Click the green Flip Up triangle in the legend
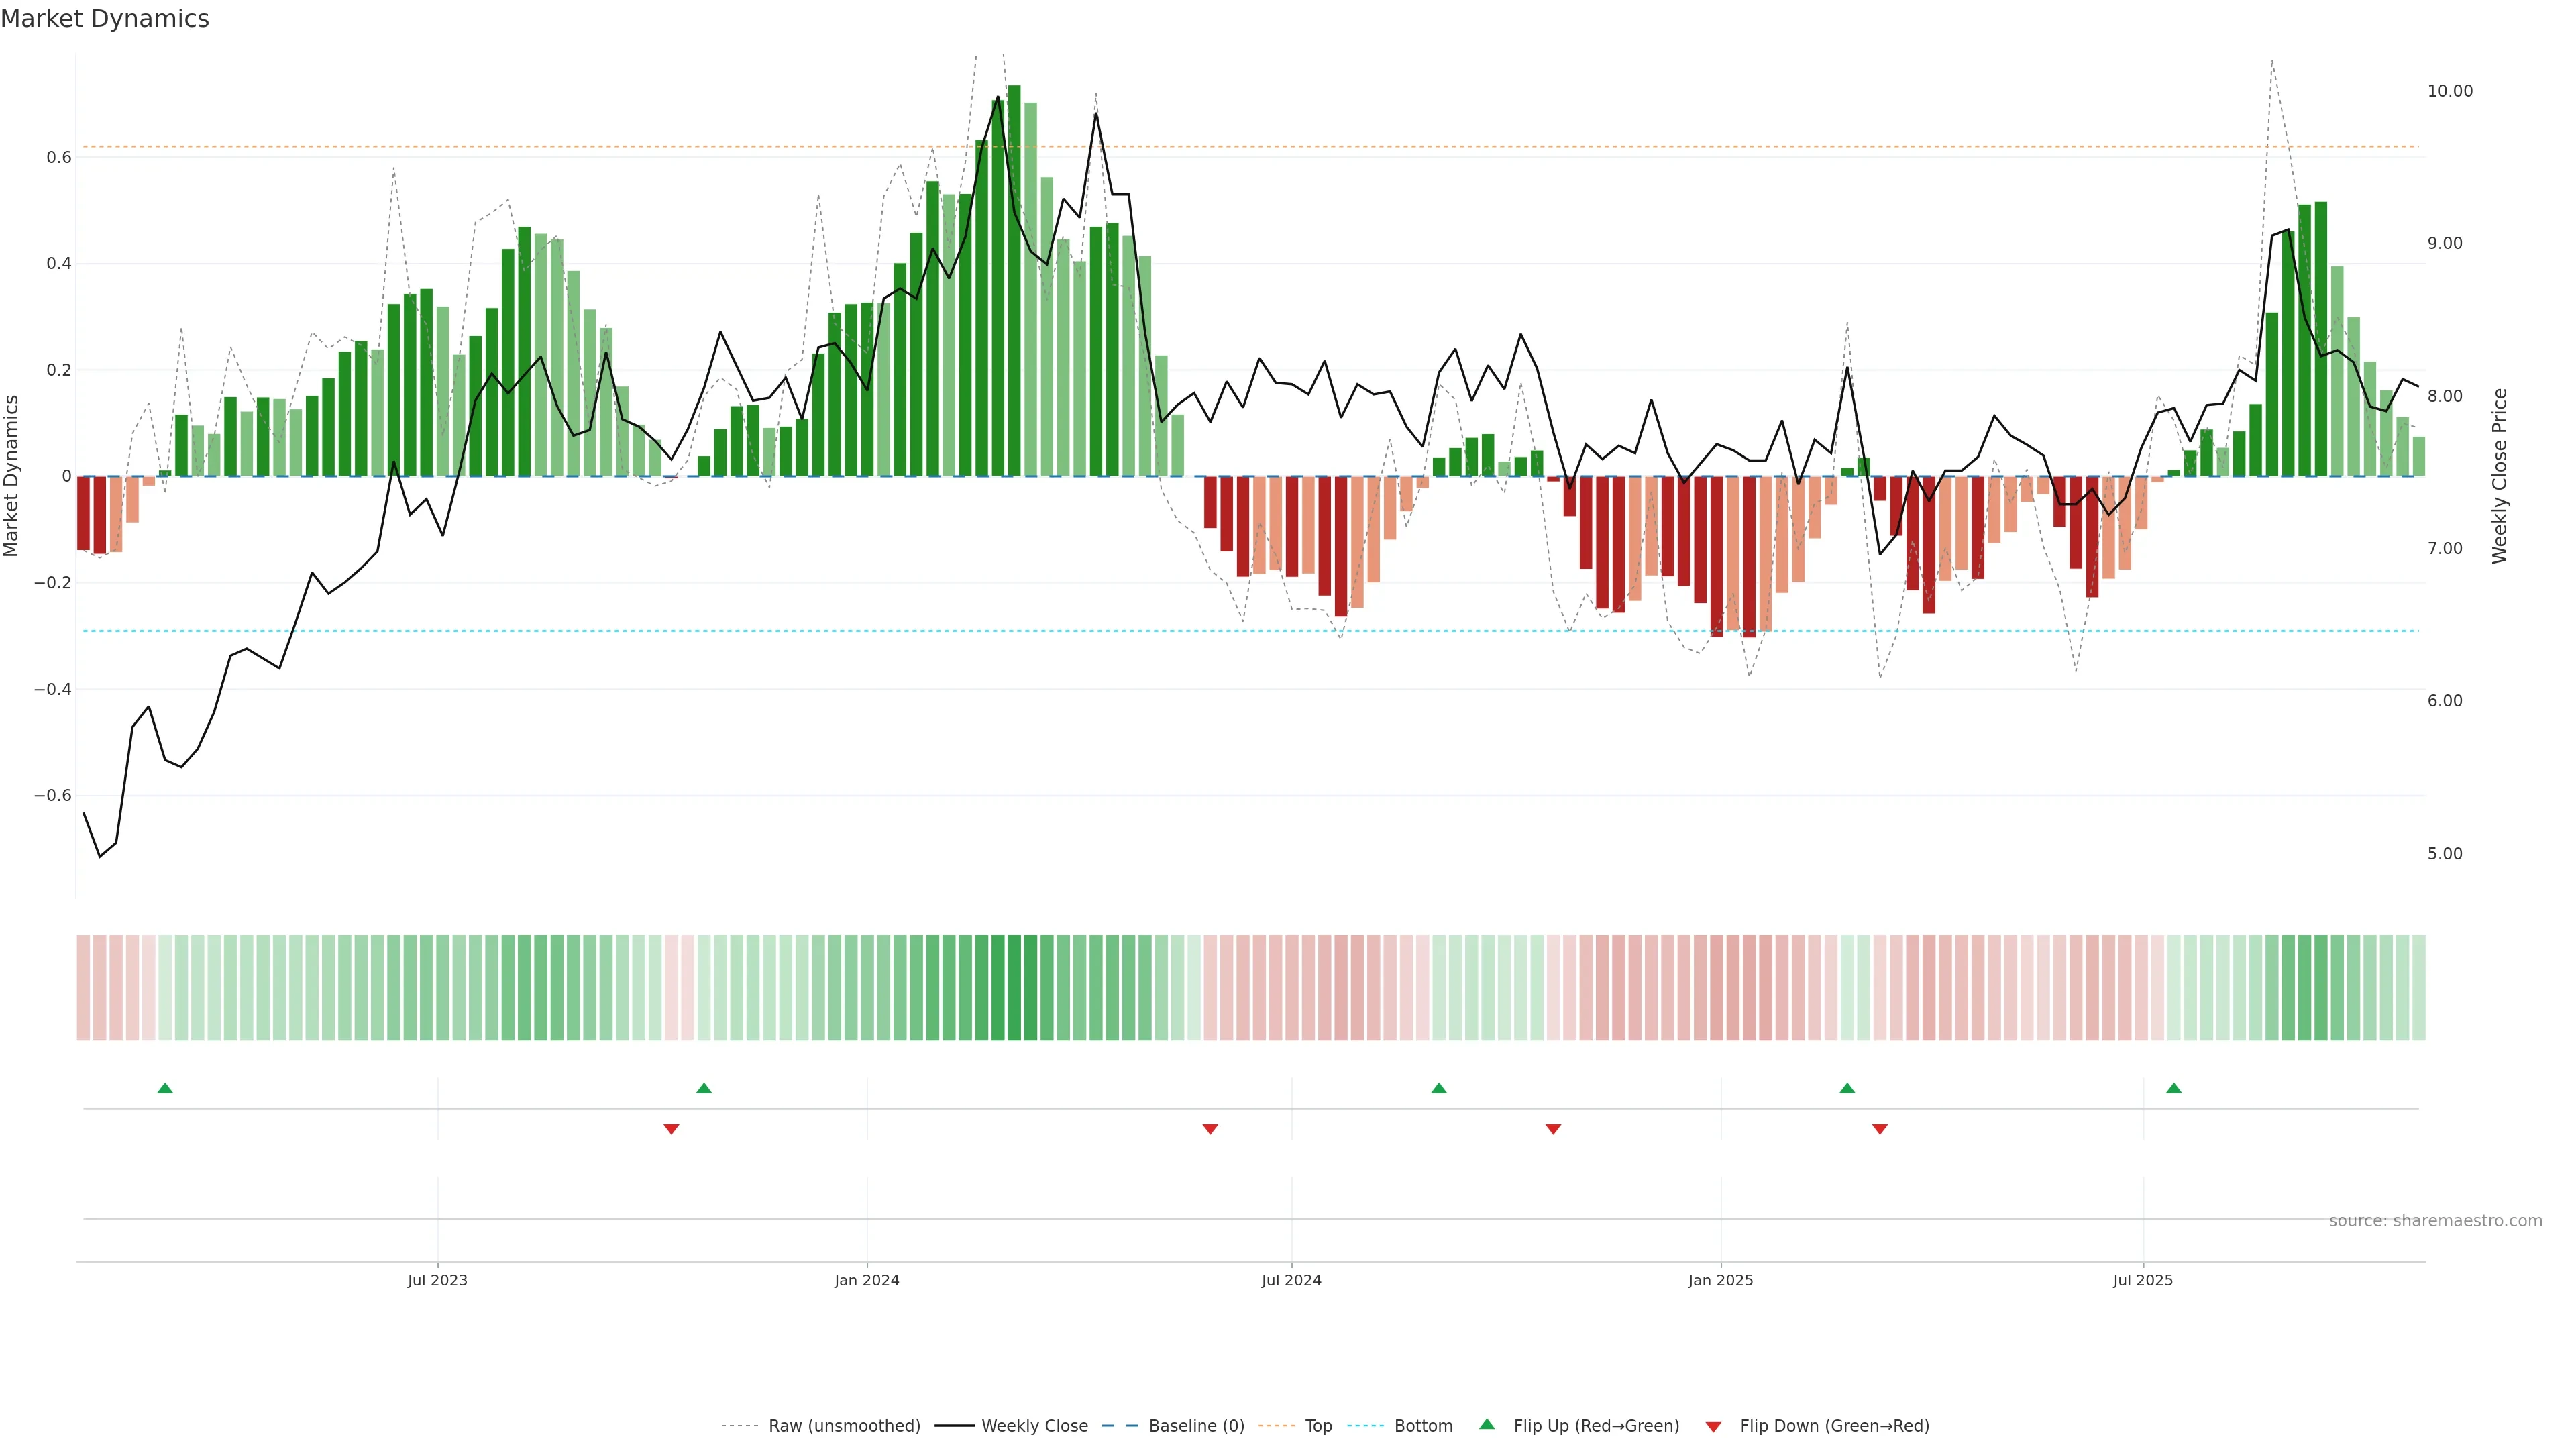The height and width of the screenshot is (1449, 2576). coord(1486,1424)
